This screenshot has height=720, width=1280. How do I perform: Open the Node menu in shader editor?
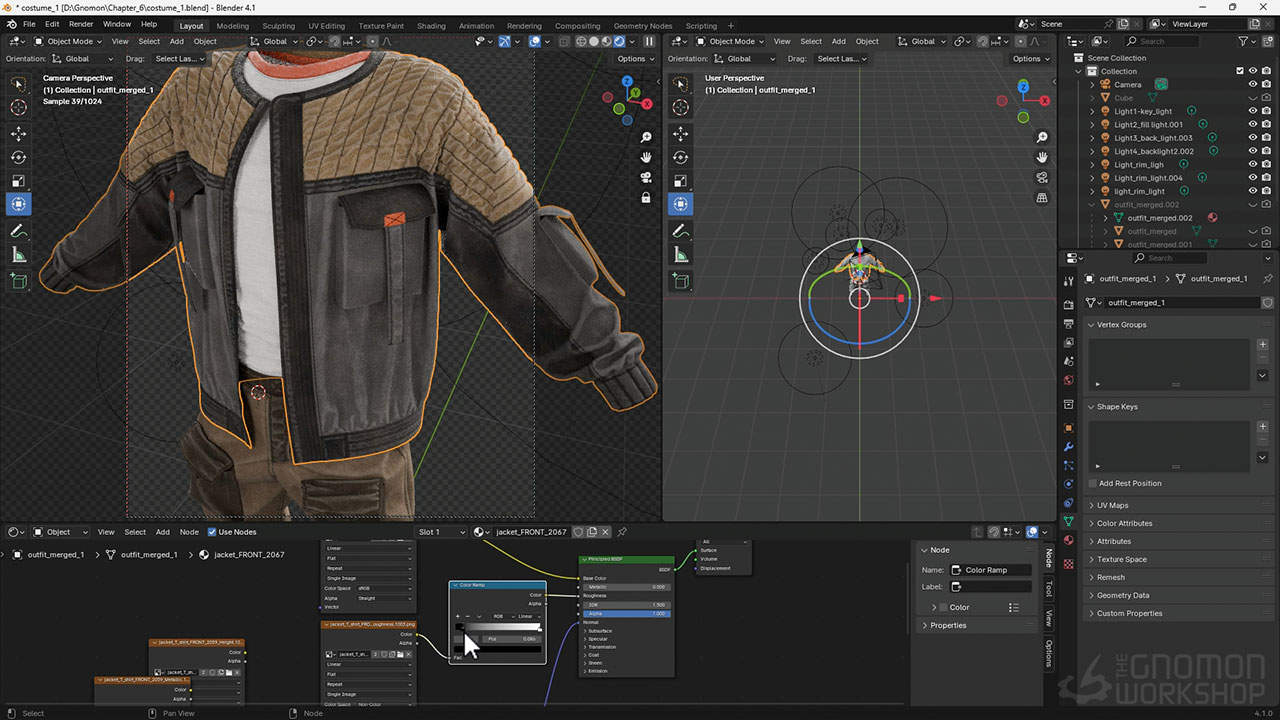(x=189, y=532)
